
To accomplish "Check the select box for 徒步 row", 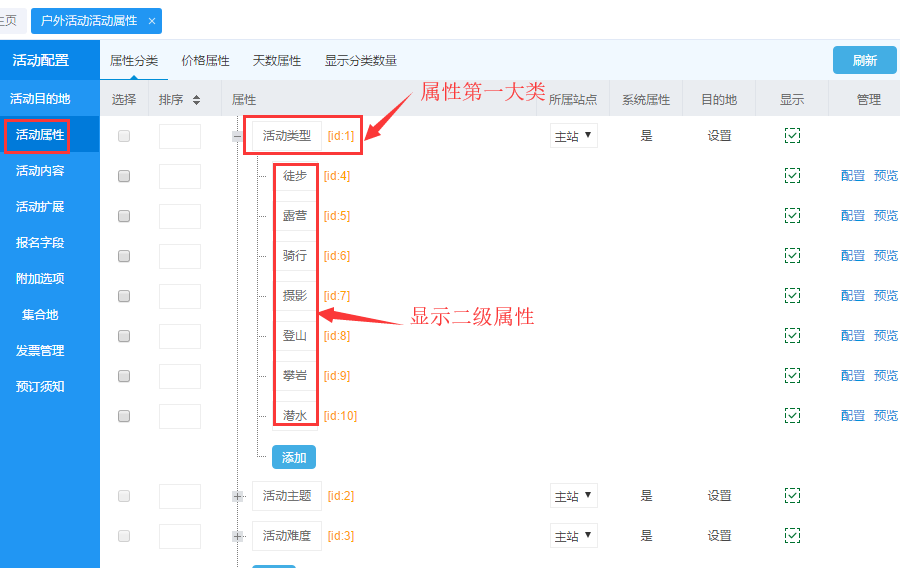I will (124, 176).
